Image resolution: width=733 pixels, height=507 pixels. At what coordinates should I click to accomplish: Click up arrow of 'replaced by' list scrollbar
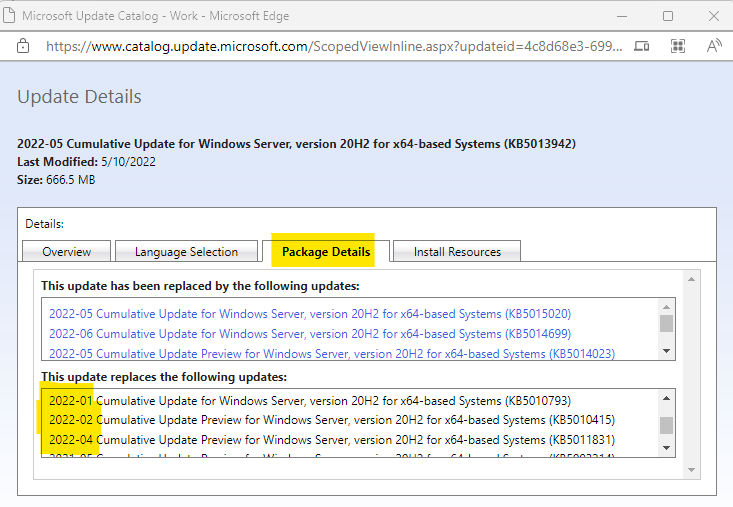(667, 307)
